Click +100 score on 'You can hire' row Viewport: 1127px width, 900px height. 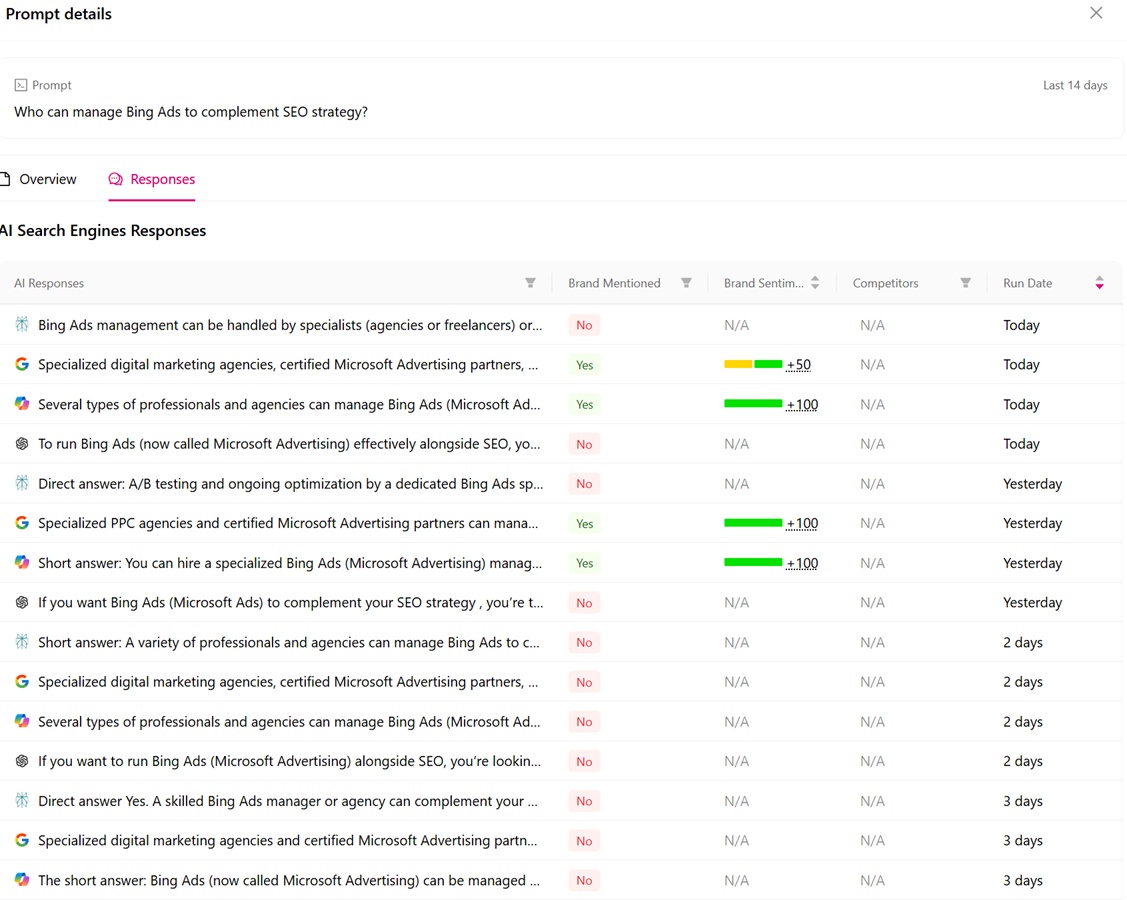pyautogui.click(x=802, y=563)
